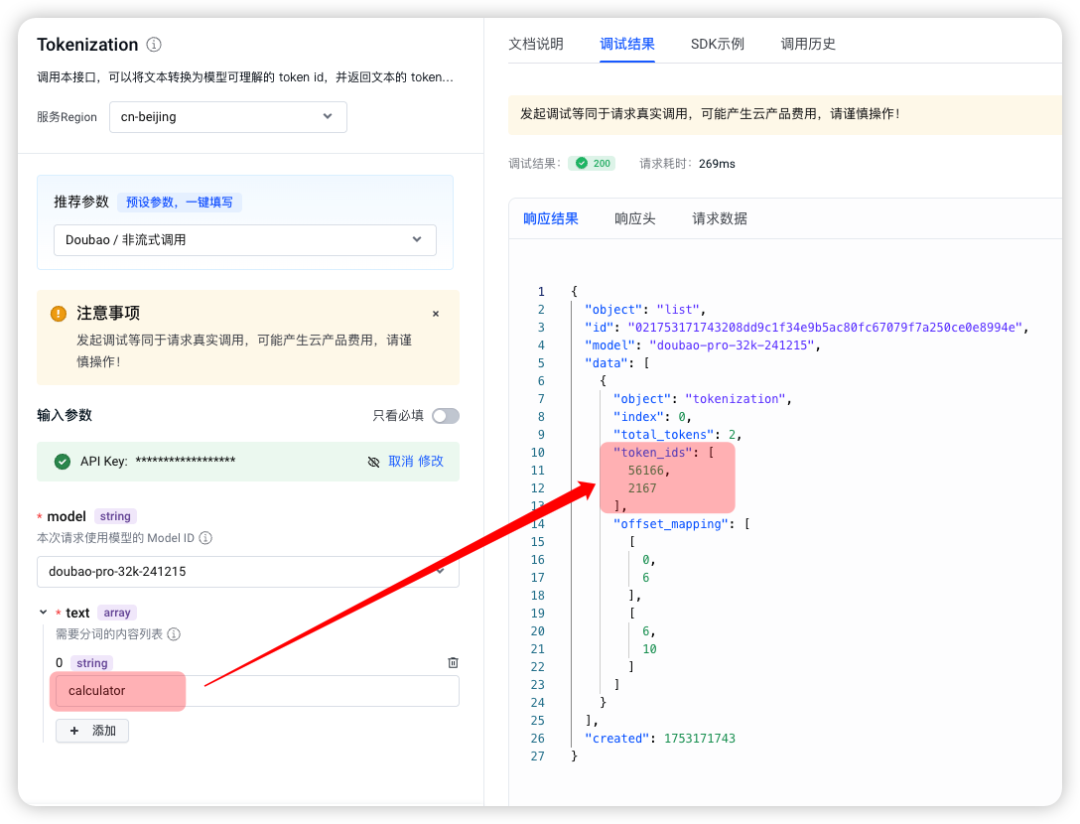Click the string type tag next to model
Viewport: 1080px width, 824px height.
click(115, 517)
